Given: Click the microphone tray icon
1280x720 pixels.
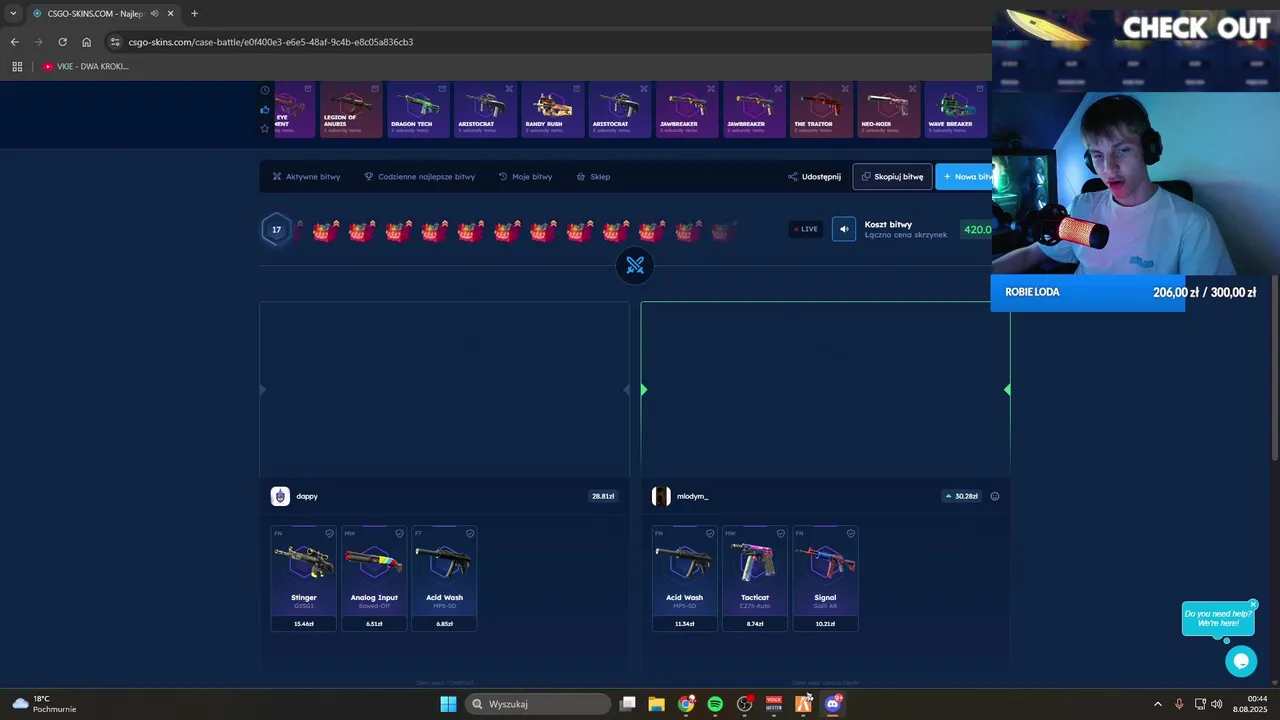Looking at the screenshot, I should pyautogui.click(x=1179, y=704).
